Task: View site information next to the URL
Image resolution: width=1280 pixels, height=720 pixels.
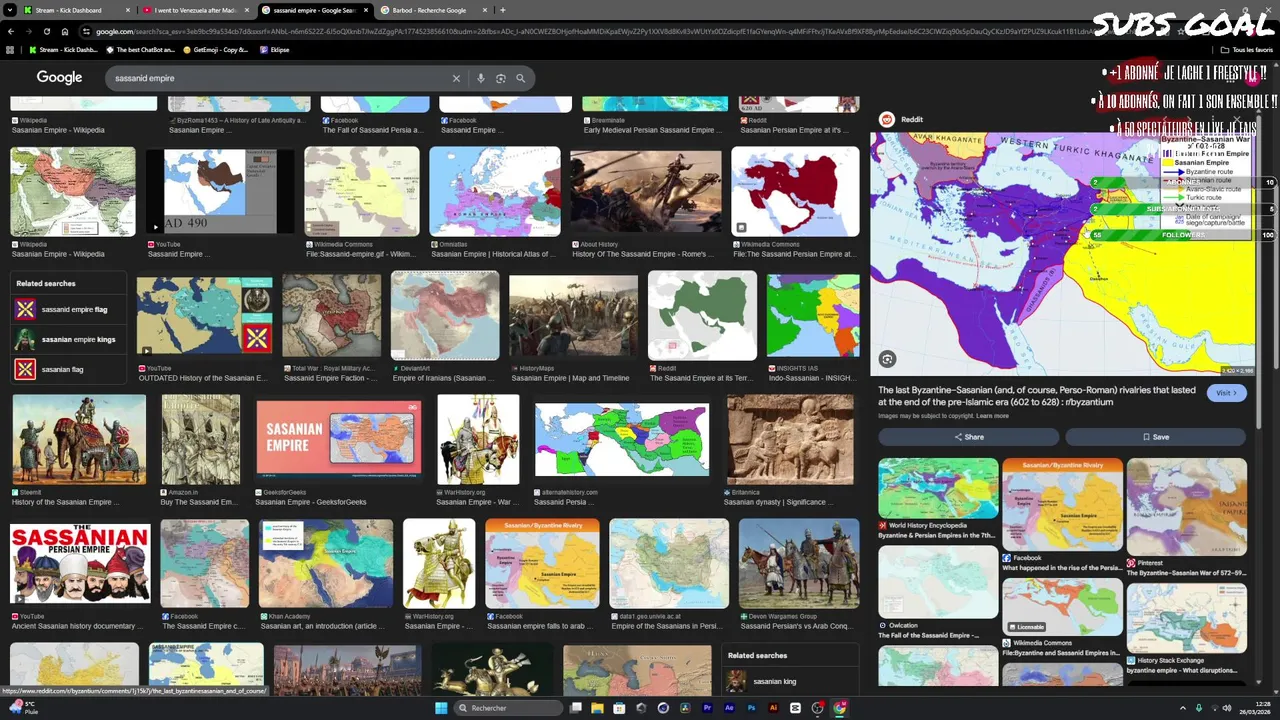Action: (86, 31)
